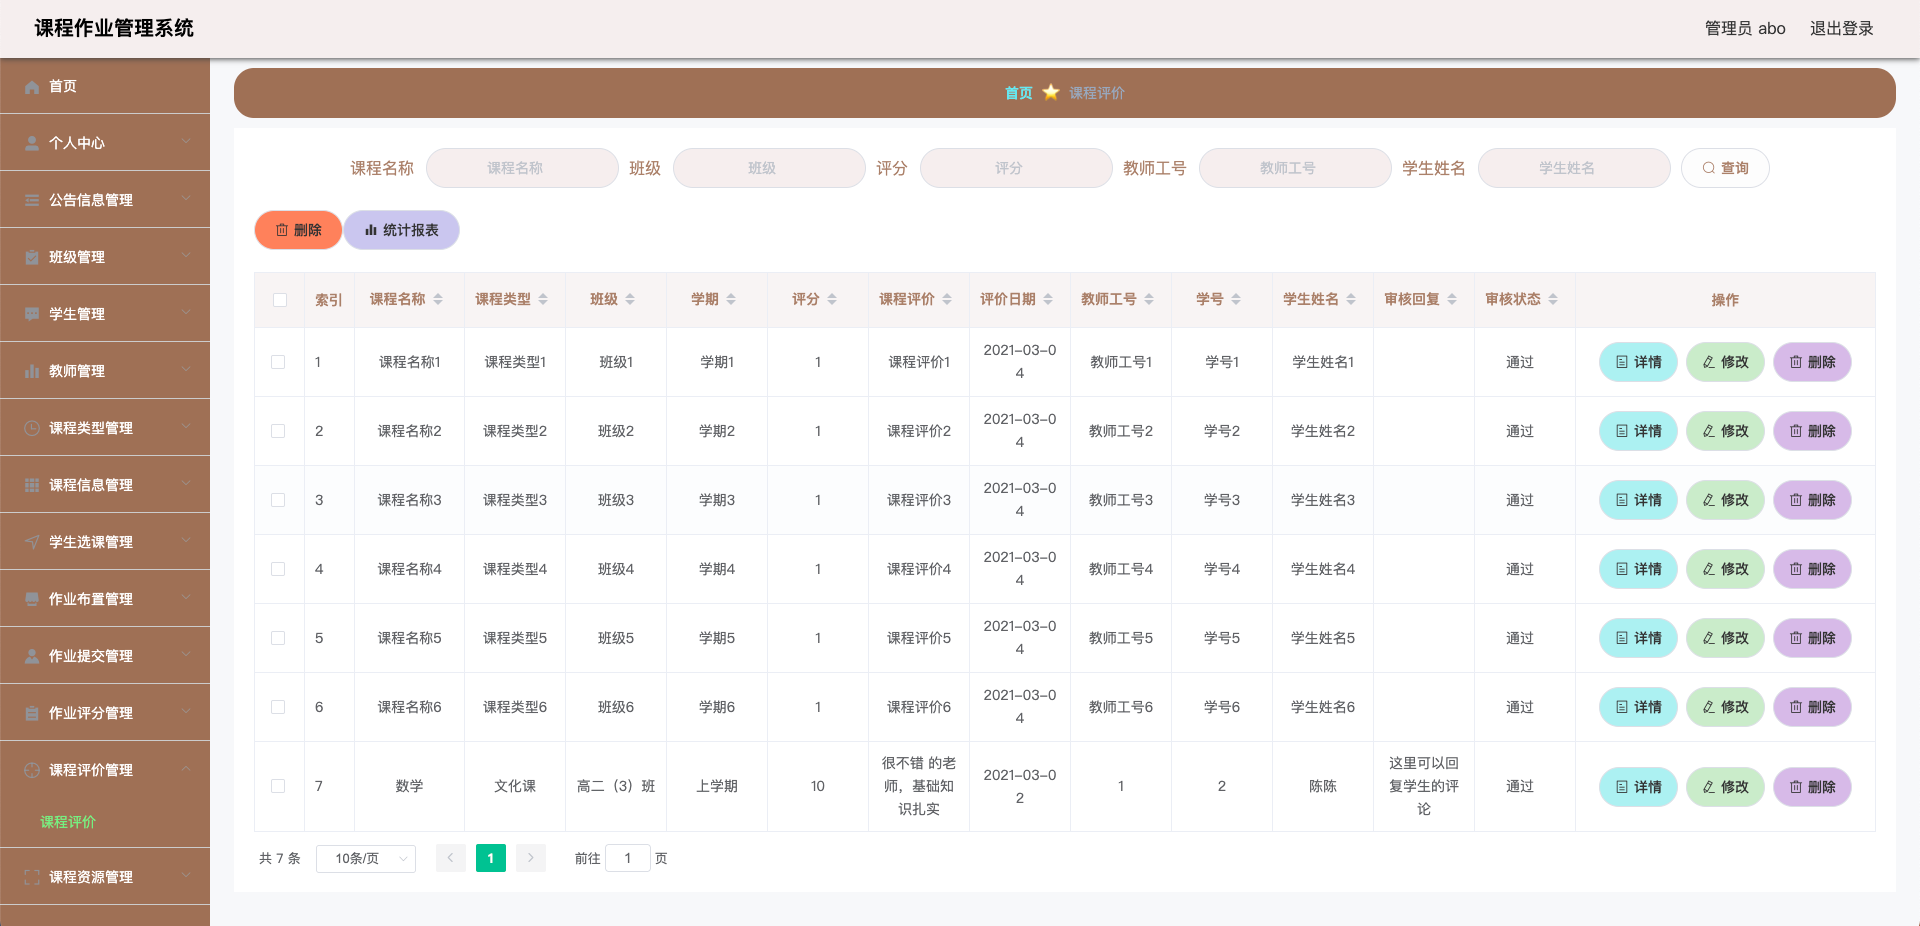Click the home icon in sidebar
The image size is (1920, 926).
pos(32,87)
